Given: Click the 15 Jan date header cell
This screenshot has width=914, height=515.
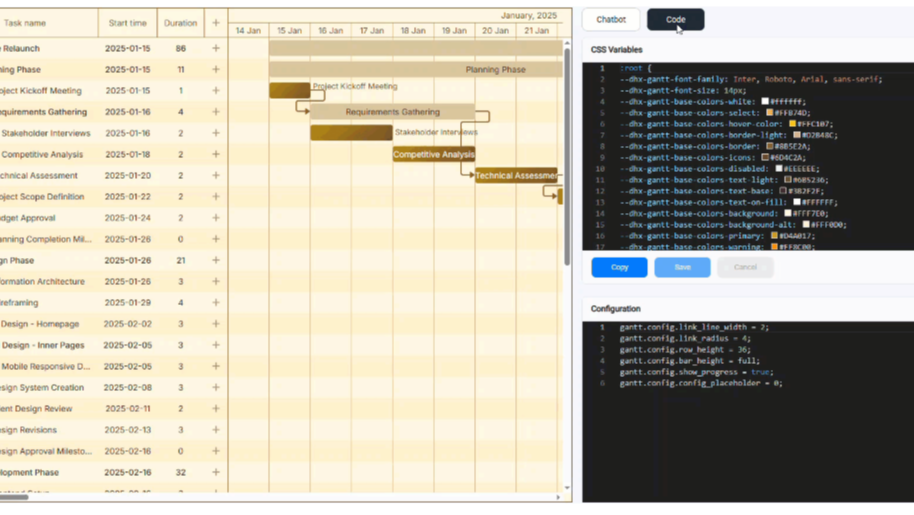Looking at the screenshot, I should coord(289,30).
